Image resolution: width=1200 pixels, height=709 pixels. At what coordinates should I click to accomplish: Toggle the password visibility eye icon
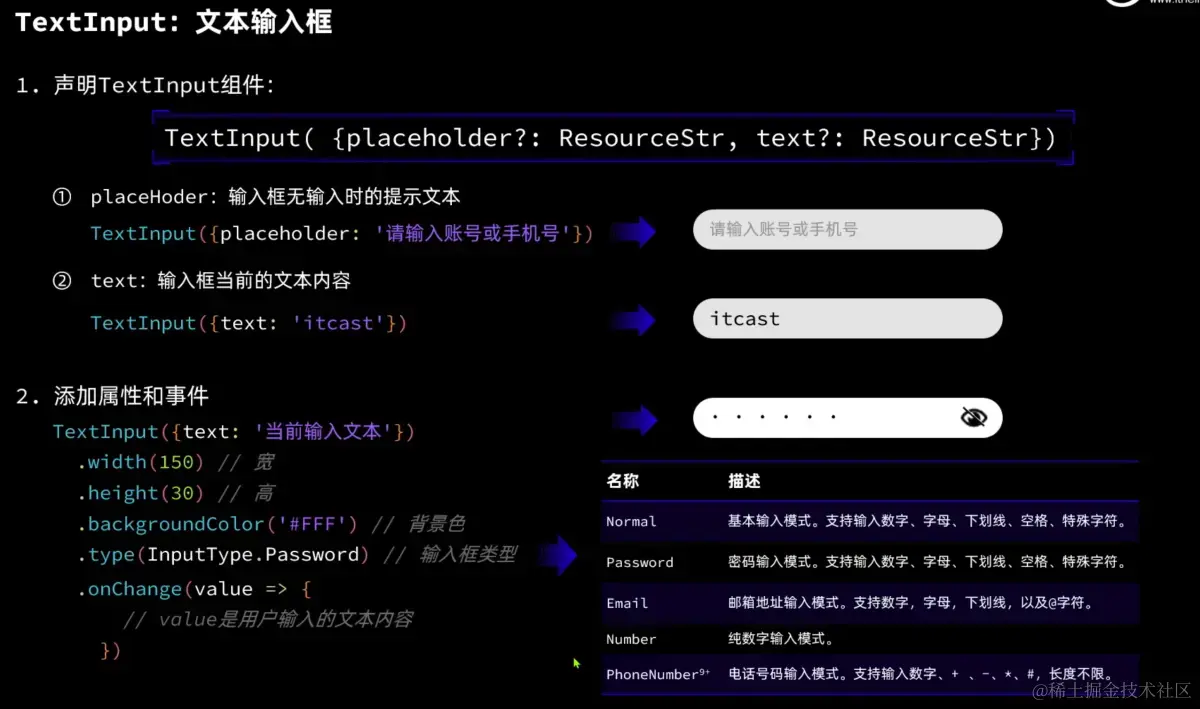973,417
